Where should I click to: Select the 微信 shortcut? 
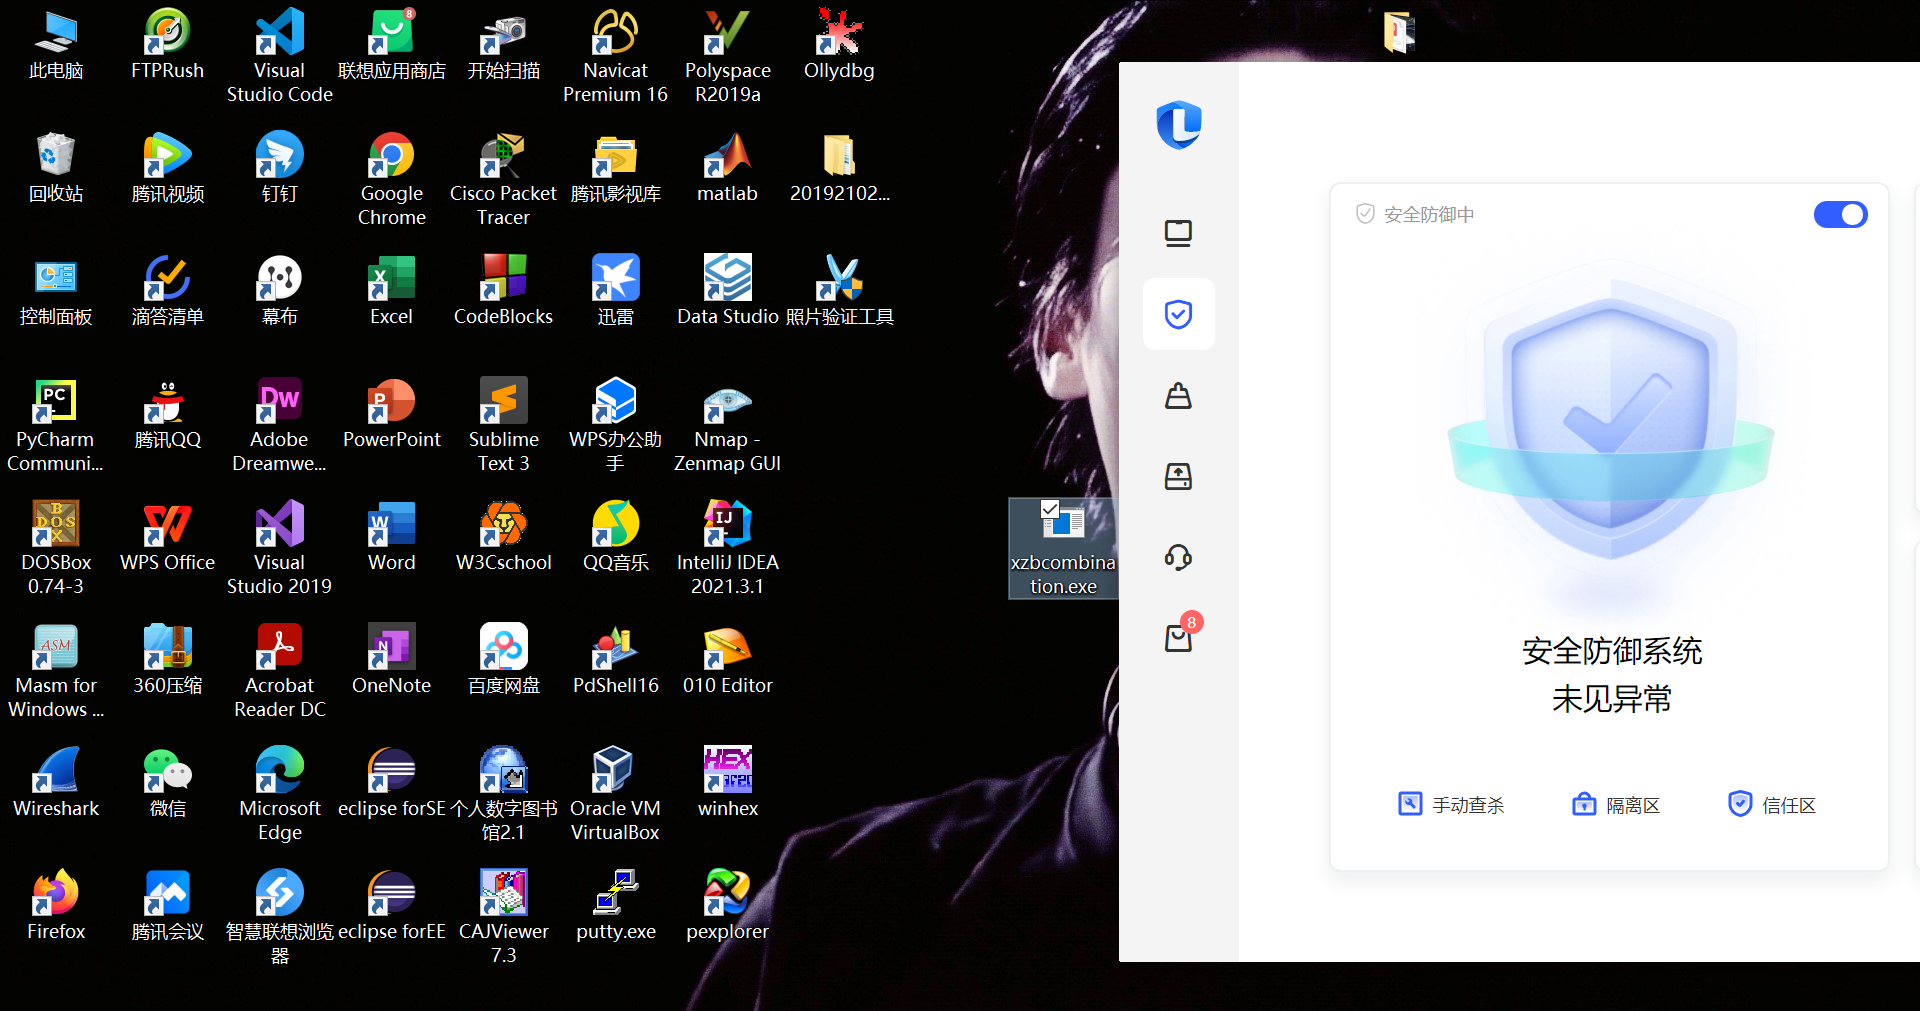point(167,784)
